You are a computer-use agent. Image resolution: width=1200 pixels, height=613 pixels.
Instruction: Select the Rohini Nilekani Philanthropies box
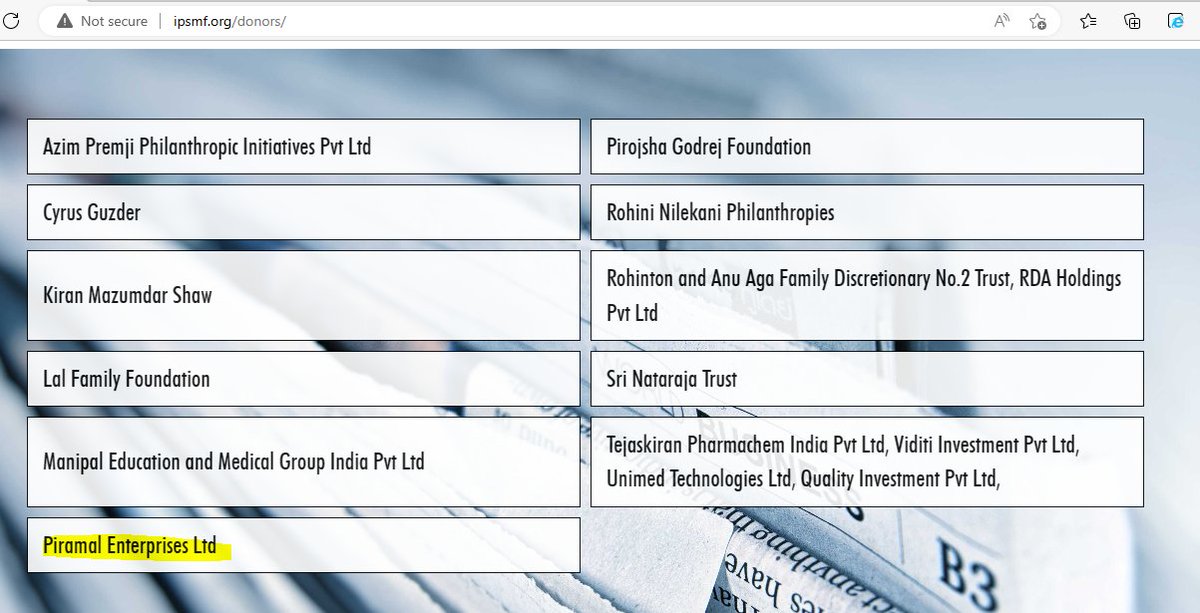point(867,213)
